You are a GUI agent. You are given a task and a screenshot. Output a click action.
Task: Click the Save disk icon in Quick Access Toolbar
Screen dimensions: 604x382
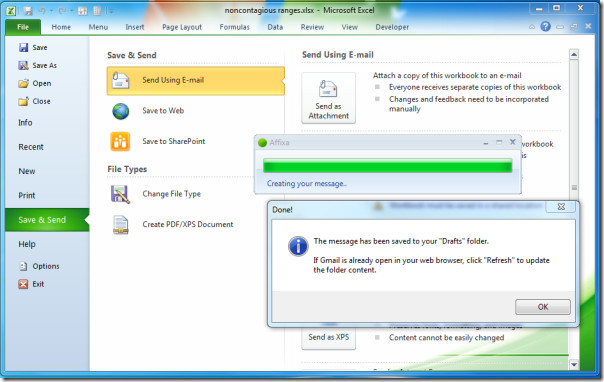tap(28, 11)
